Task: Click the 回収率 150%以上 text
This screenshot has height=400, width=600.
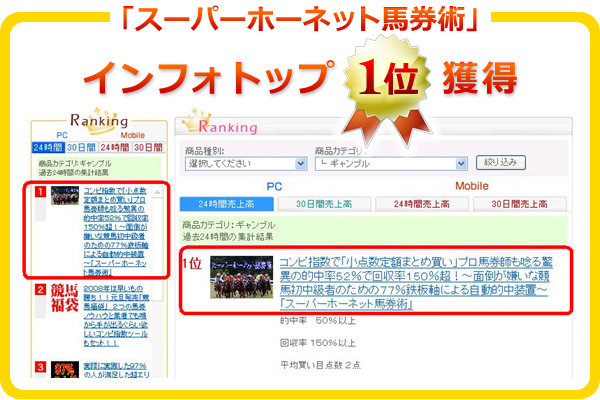Action: coord(318,343)
